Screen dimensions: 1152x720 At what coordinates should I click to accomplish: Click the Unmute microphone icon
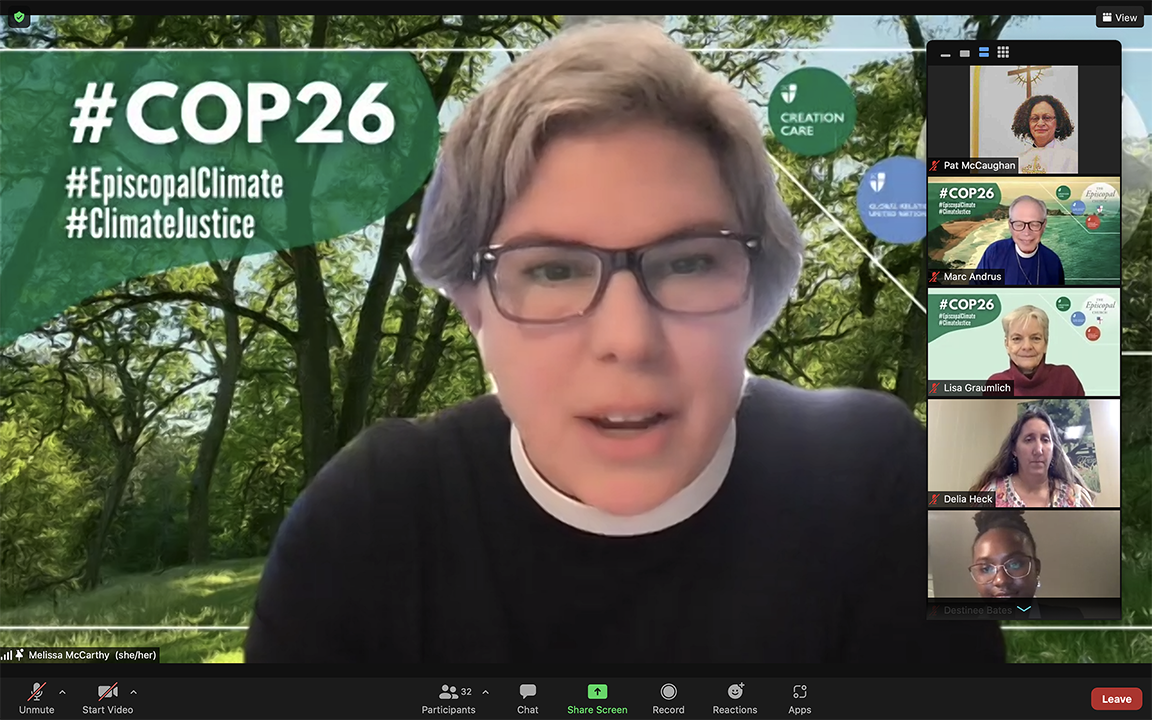37,692
